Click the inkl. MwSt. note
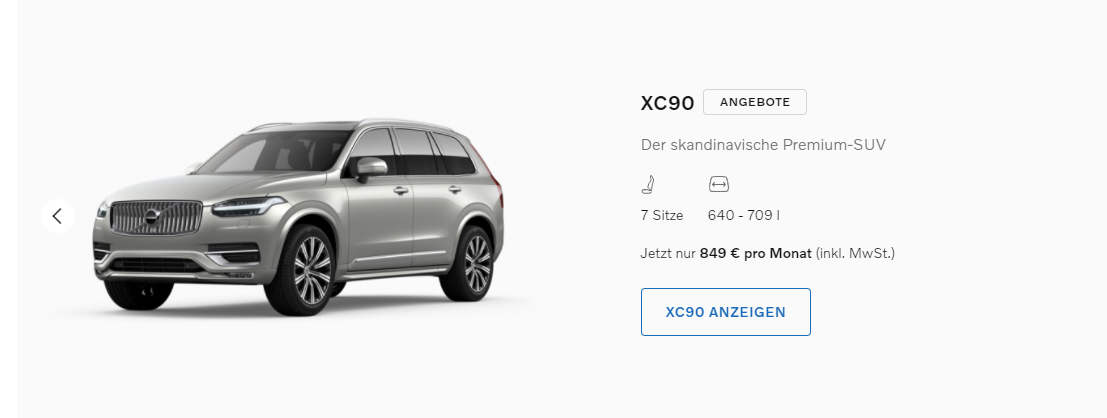This screenshot has width=1107, height=418. coord(855,253)
